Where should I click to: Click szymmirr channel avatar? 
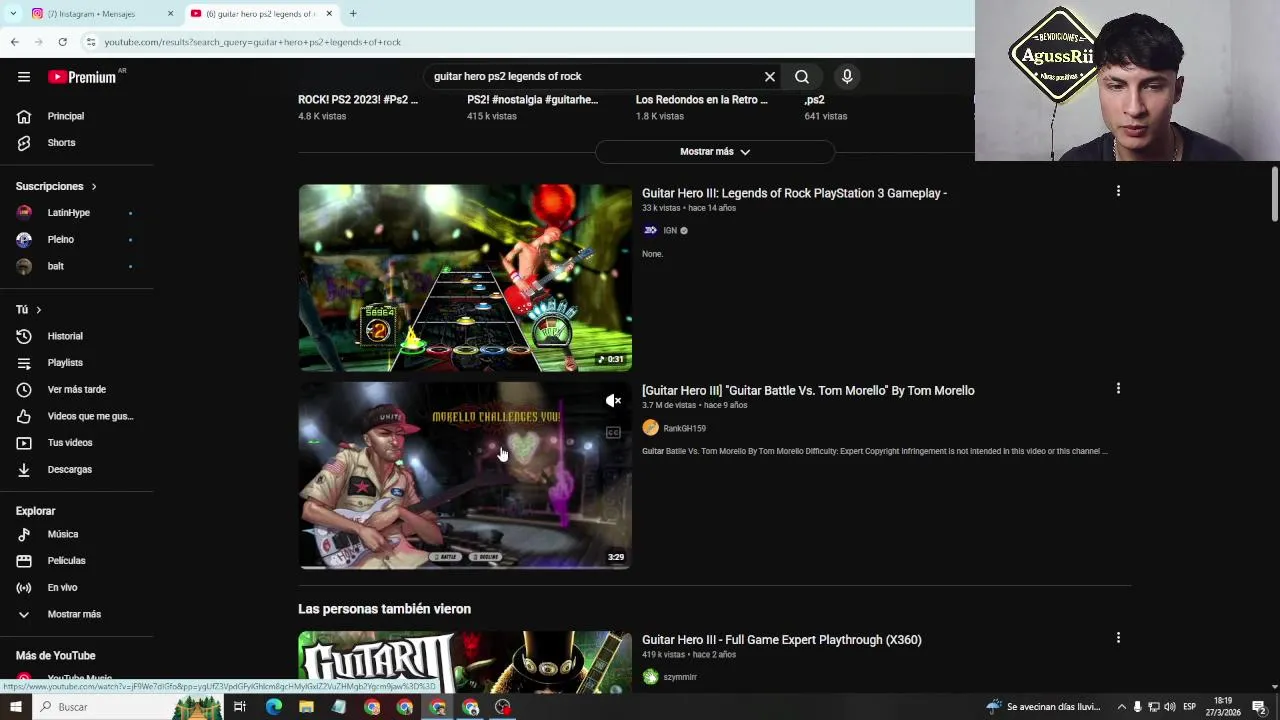coord(650,677)
